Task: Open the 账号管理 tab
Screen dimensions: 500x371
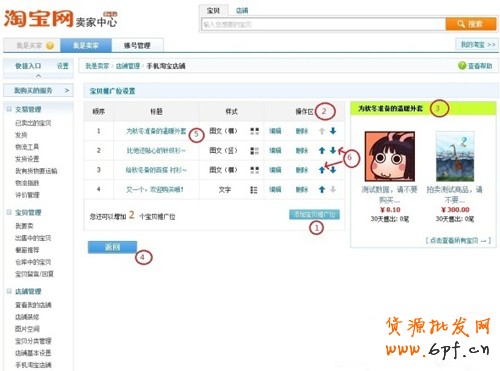Action: click(x=137, y=45)
